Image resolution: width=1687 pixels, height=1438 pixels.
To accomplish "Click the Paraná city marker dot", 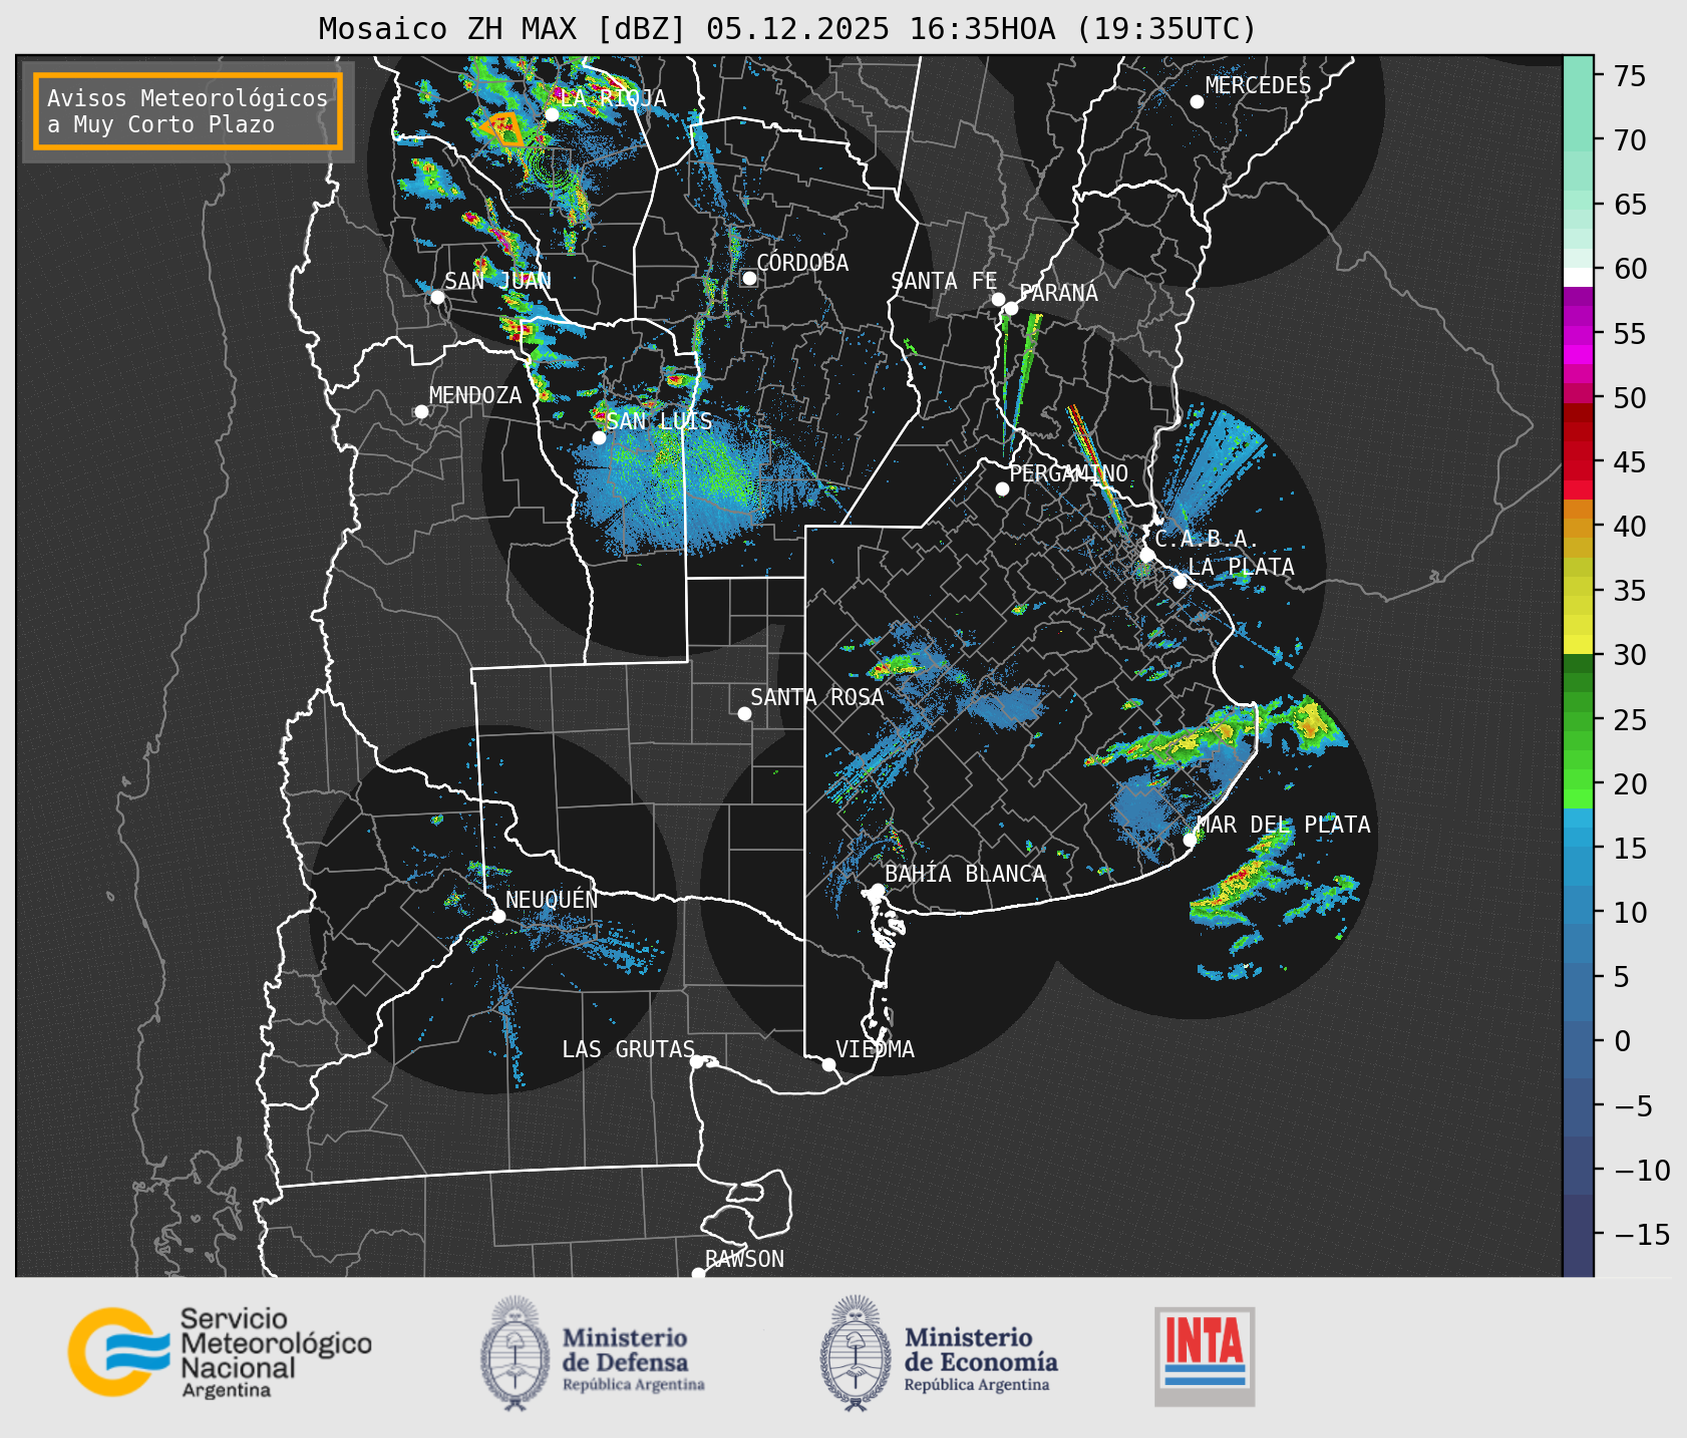I will point(1011,308).
